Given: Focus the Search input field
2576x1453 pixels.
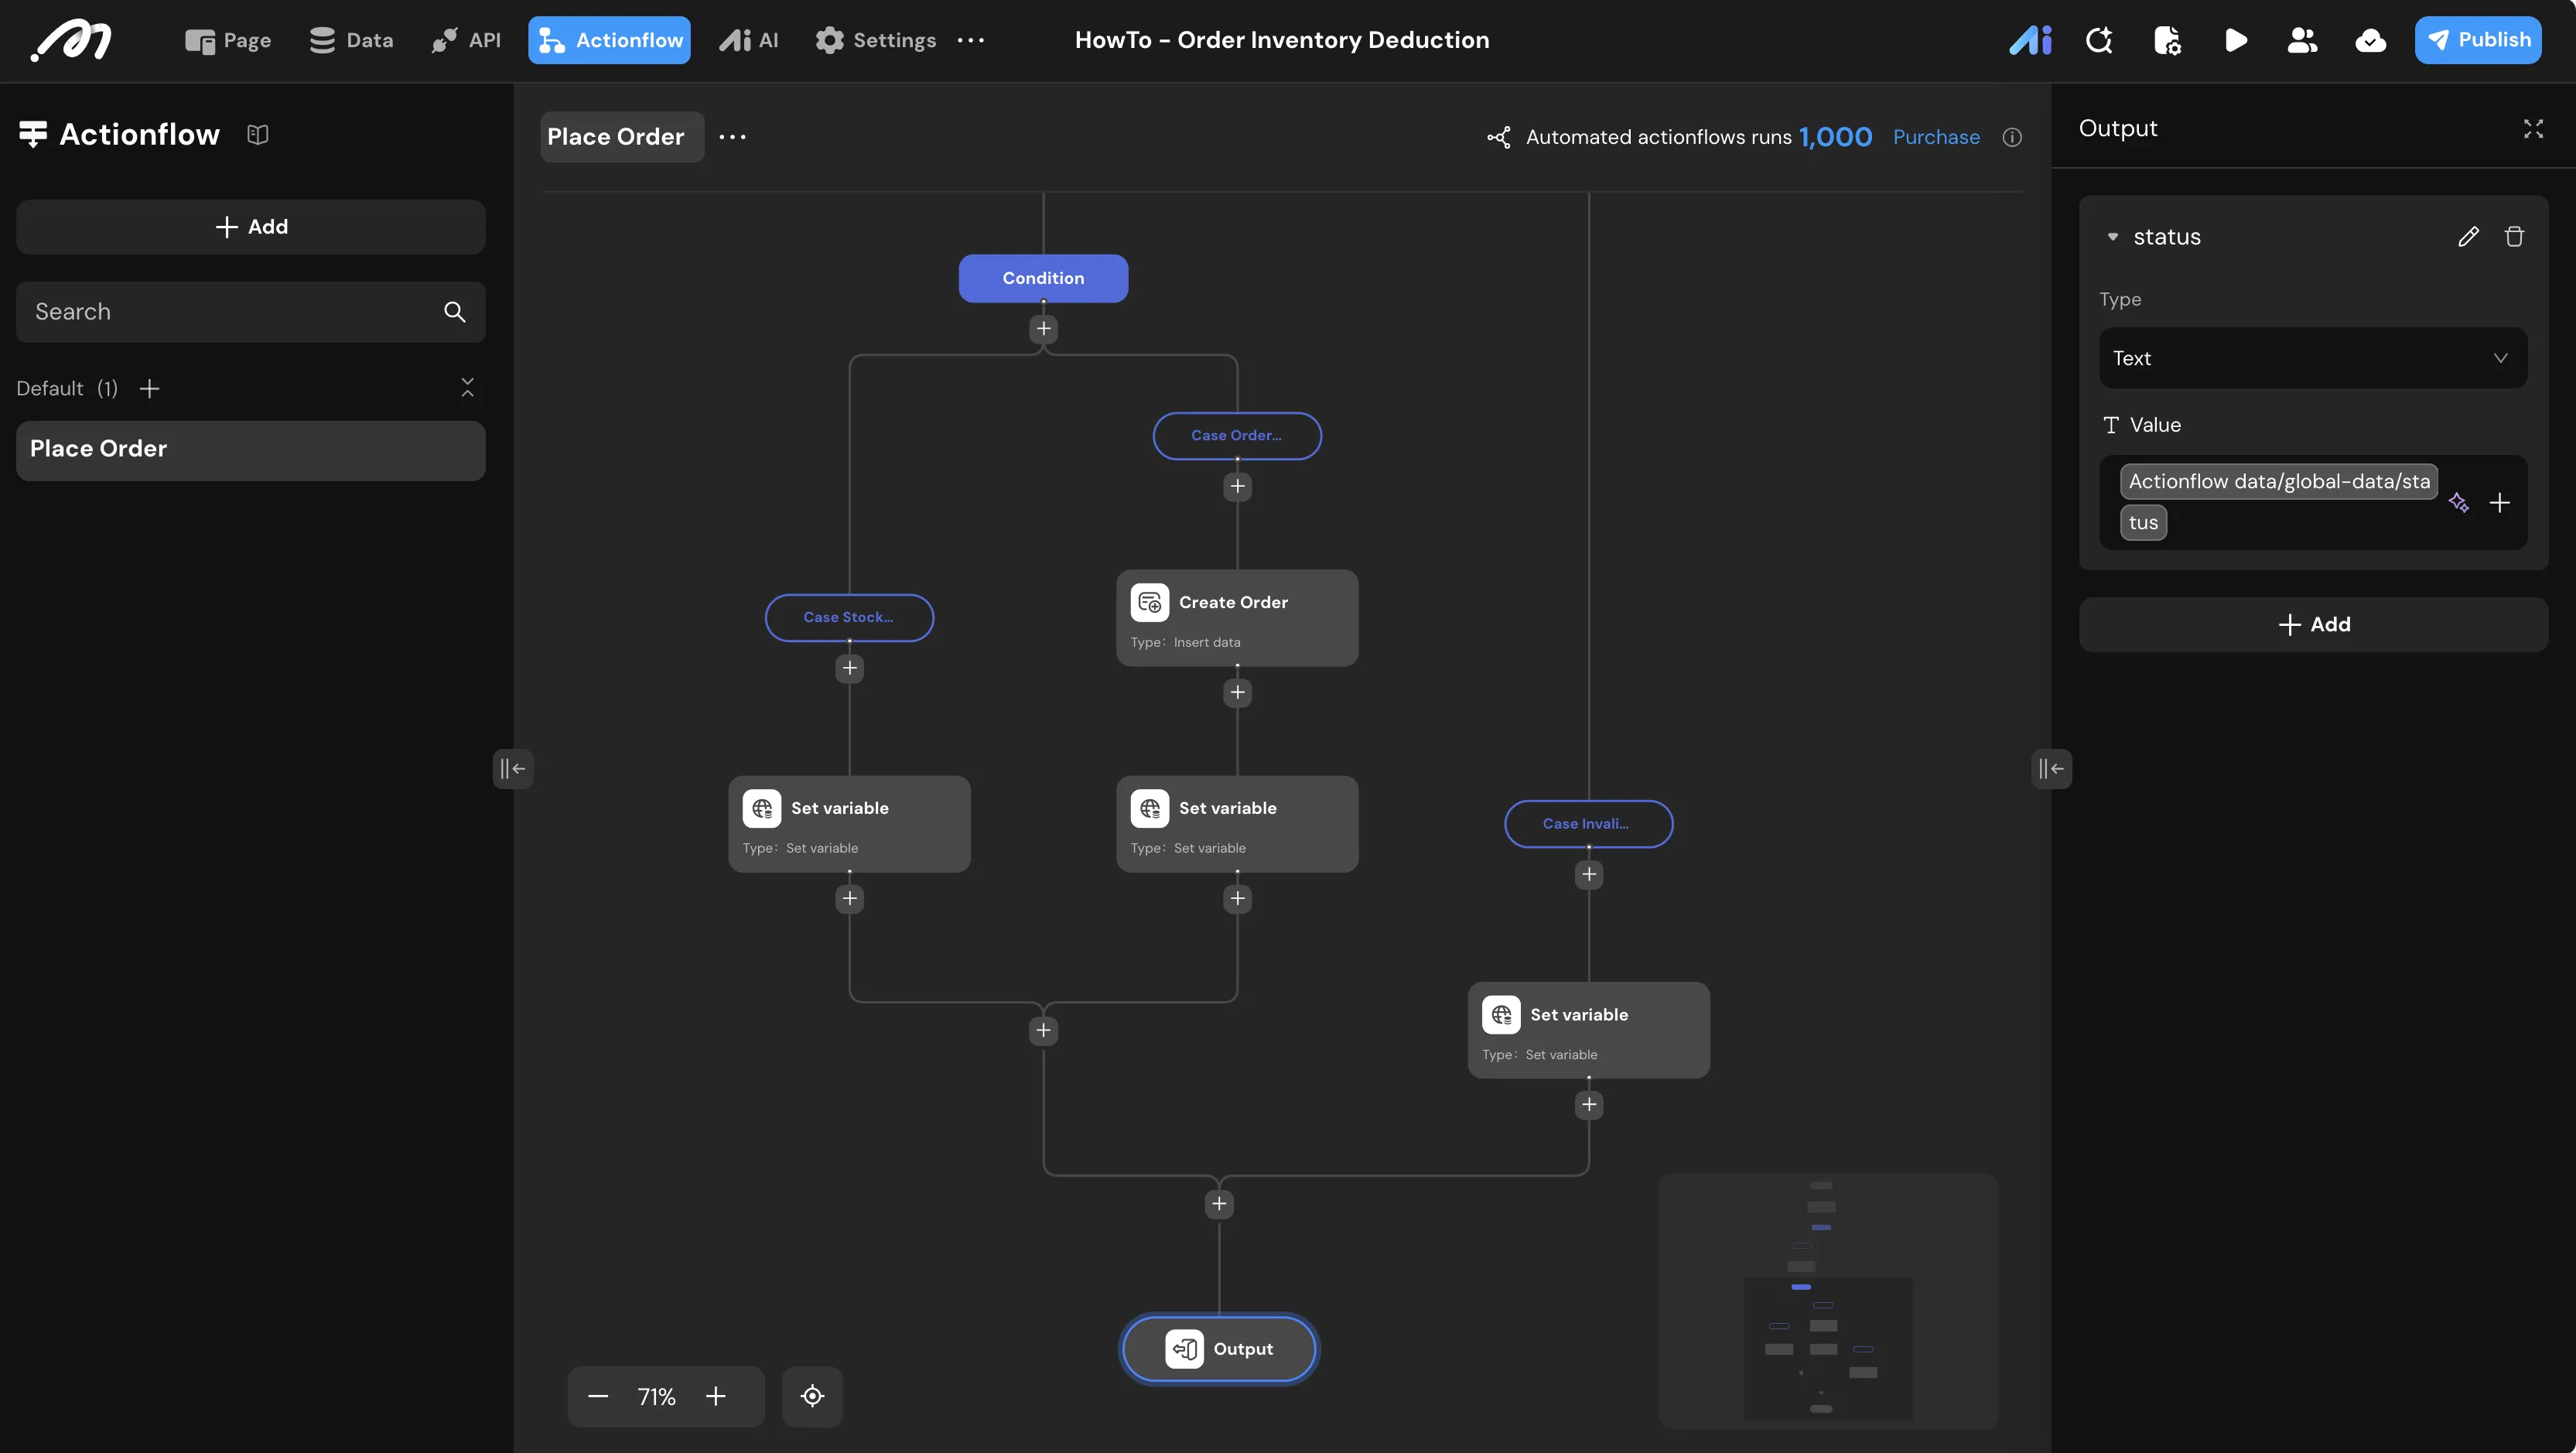Looking at the screenshot, I should point(251,312).
